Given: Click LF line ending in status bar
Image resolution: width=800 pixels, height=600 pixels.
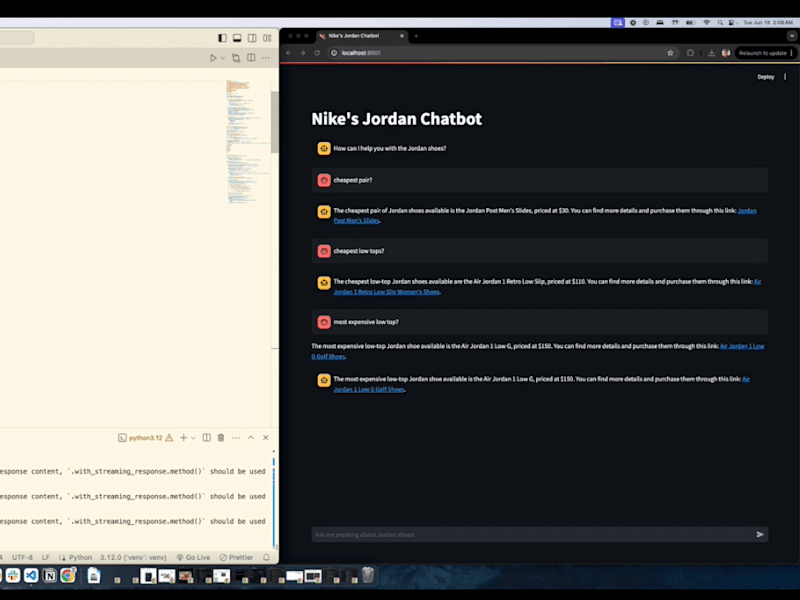Looking at the screenshot, I should (x=46, y=557).
